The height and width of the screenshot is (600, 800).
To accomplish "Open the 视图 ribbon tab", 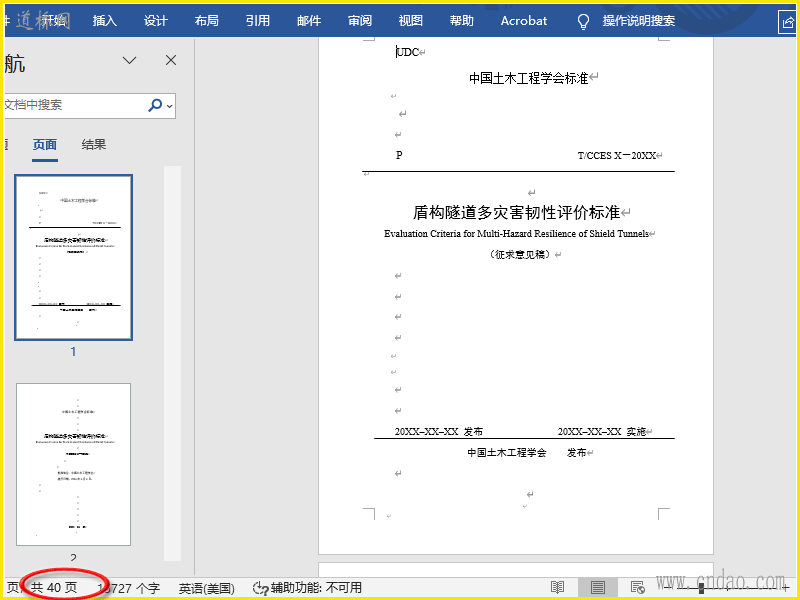I will click(411, 21).
